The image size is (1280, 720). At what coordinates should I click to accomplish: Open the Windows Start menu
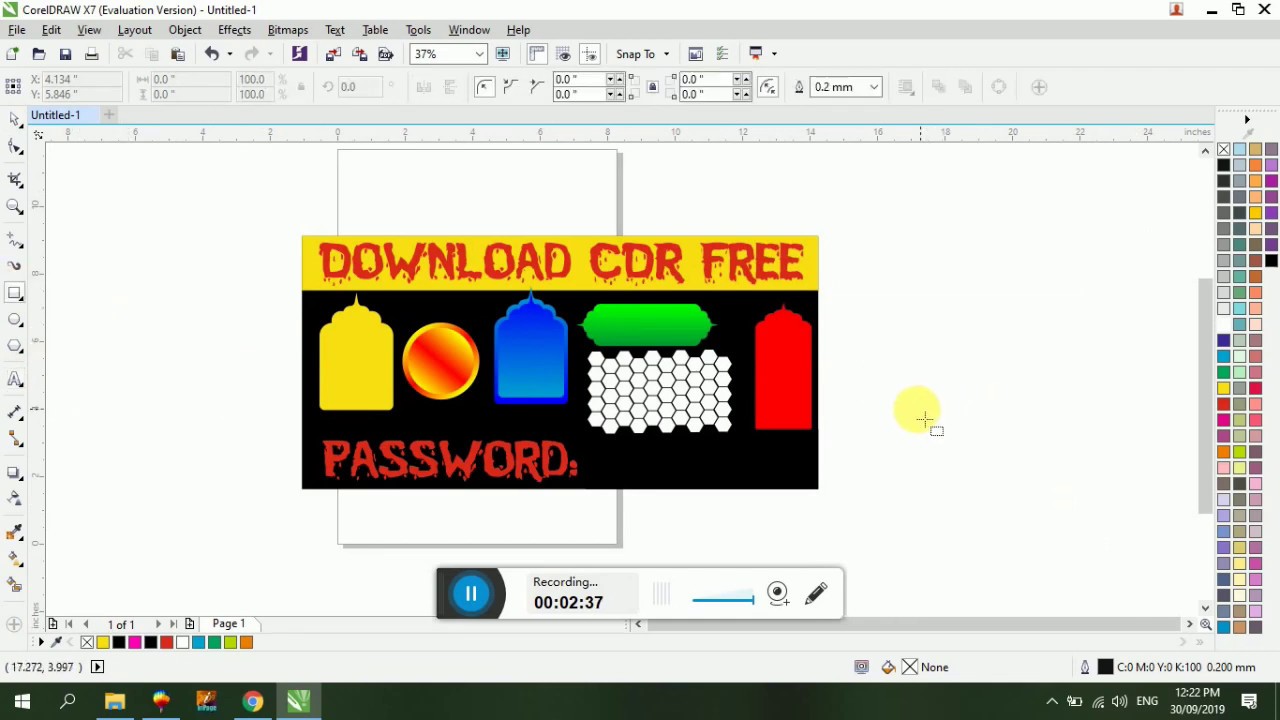coord(22,701)
